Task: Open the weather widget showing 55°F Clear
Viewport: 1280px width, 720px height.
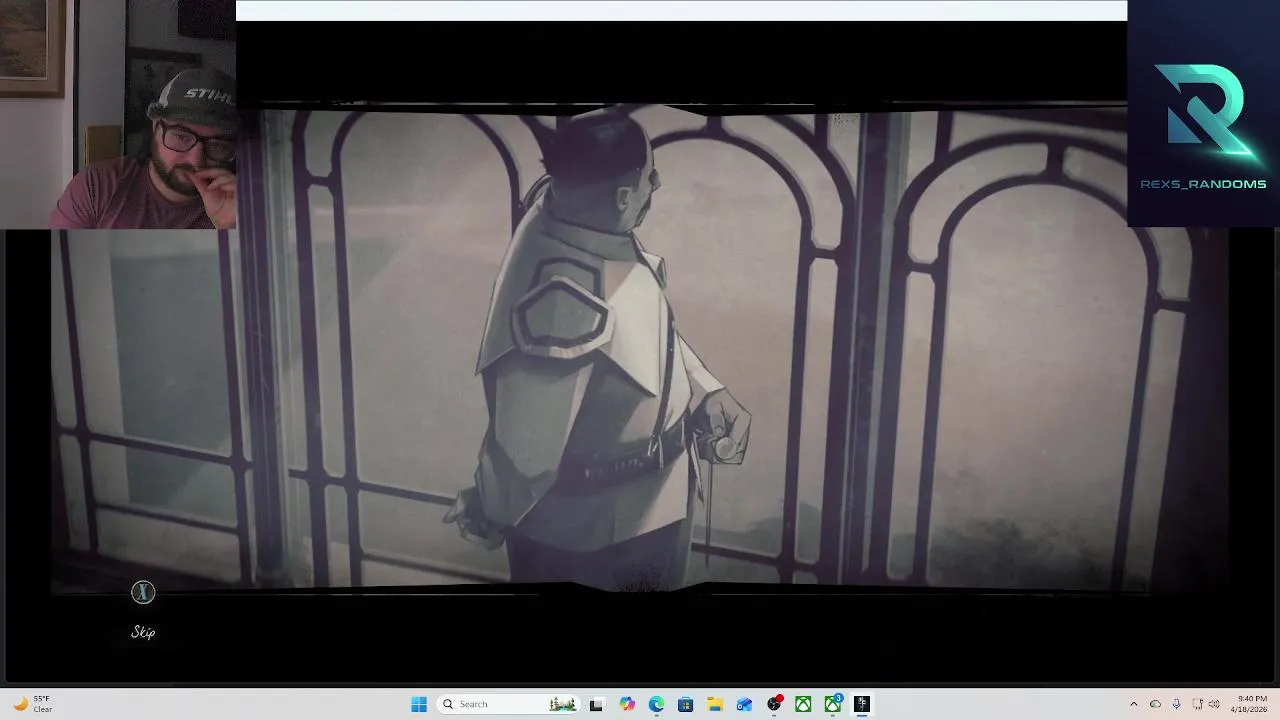Action: tap(32, 704)
